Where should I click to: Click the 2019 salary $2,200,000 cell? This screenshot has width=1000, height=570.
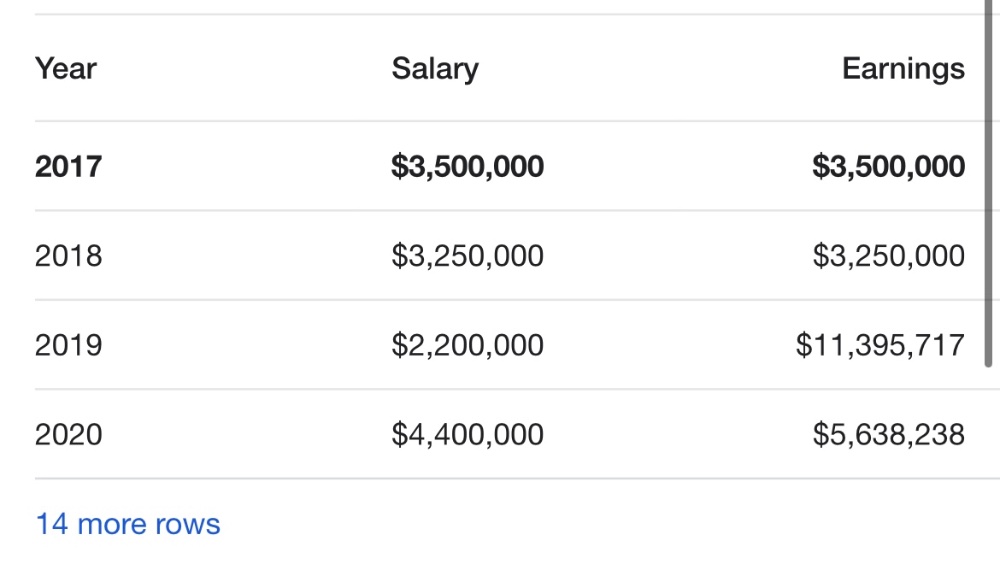click(467, 345)
